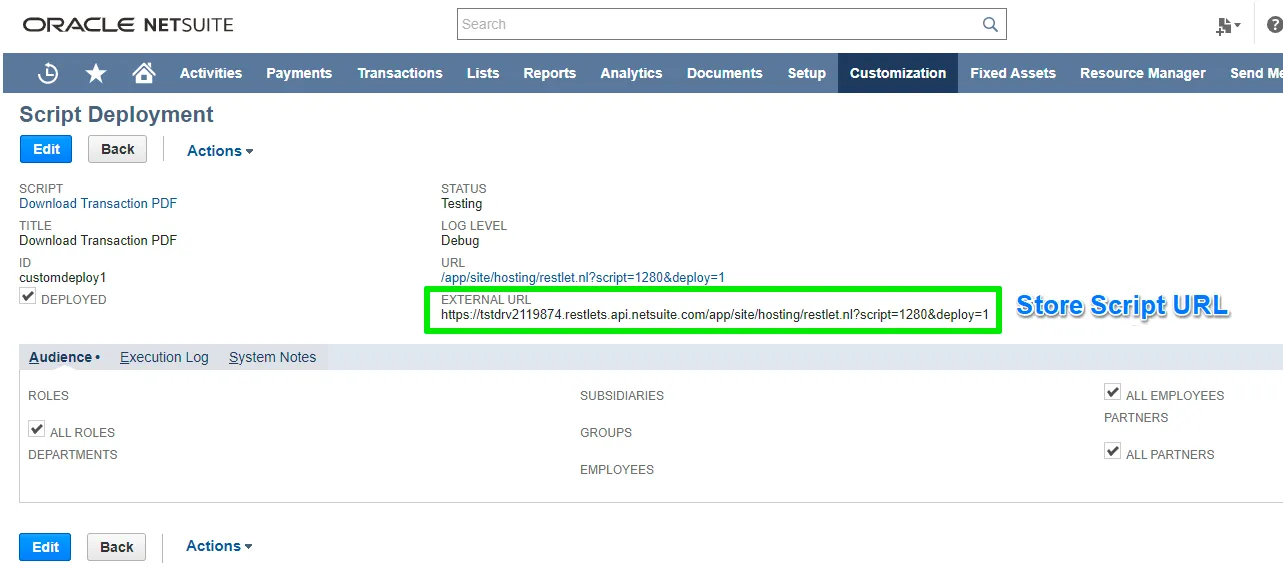This screenshot has height=568, width=1283.
Task: Open the Payments menu
Action: (299, 73)
